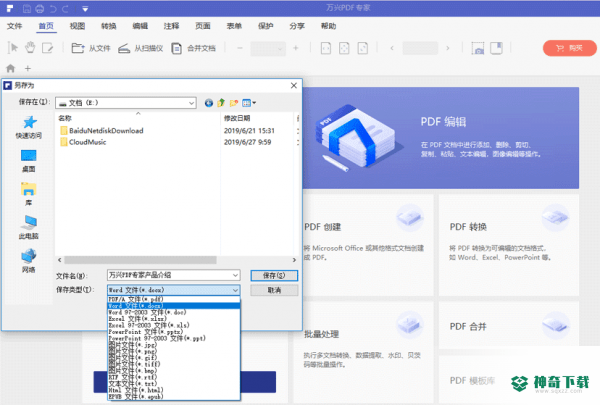Select the actual size page icon
The width and height of the screenshot is (600, 405).
pyautogui.click(x=362, y=48)
